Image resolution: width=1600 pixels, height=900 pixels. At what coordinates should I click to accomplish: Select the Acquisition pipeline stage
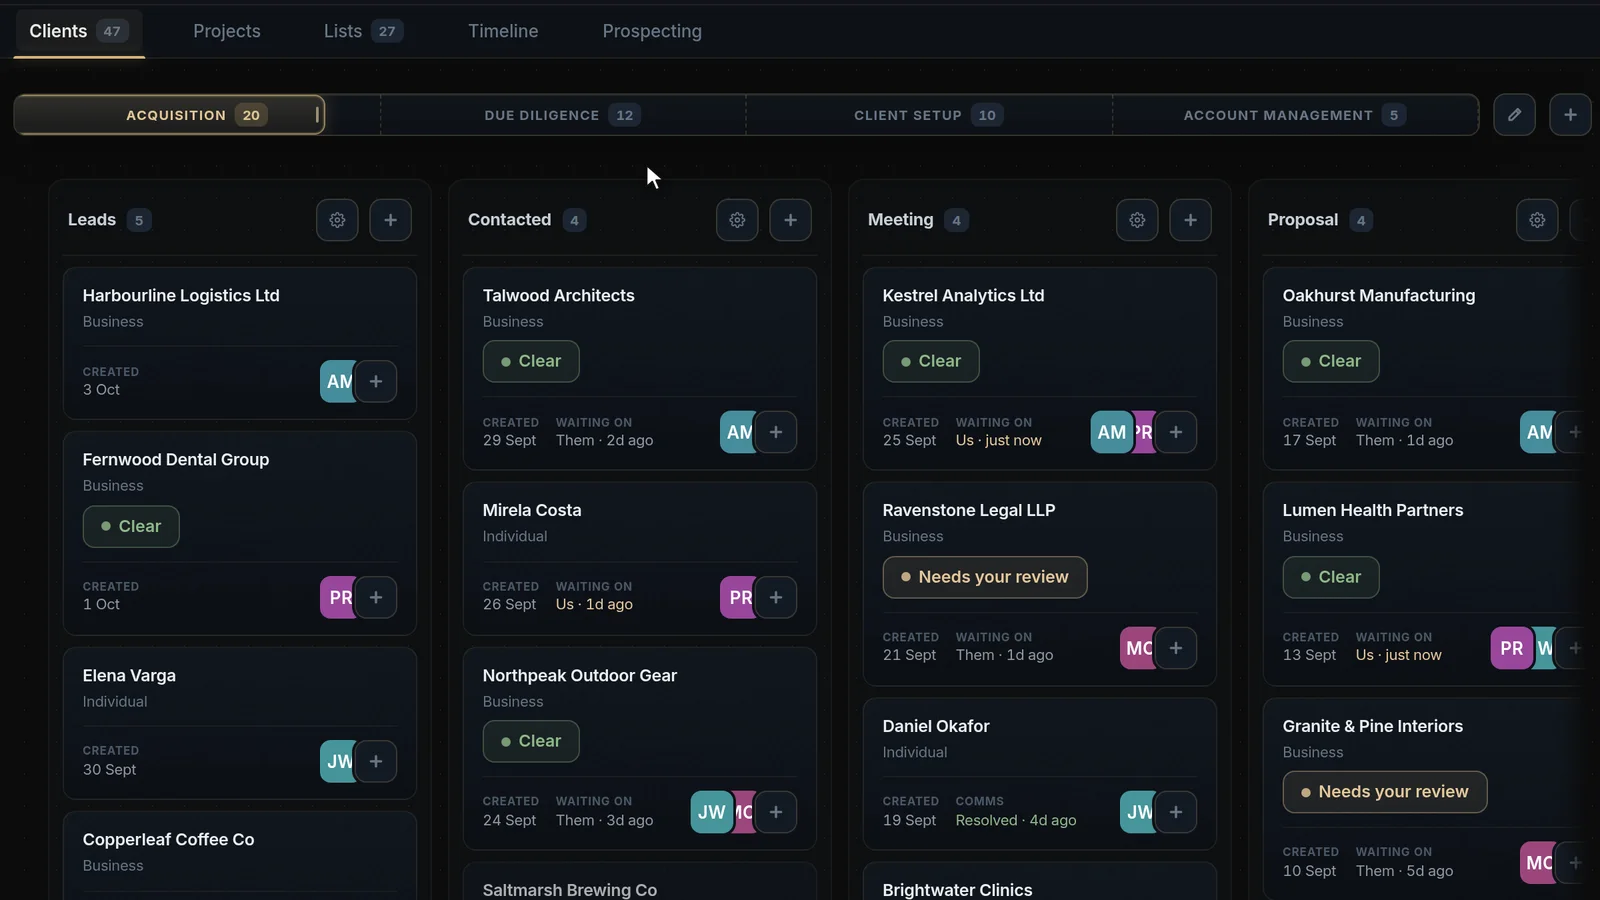[x=169, y=115]
